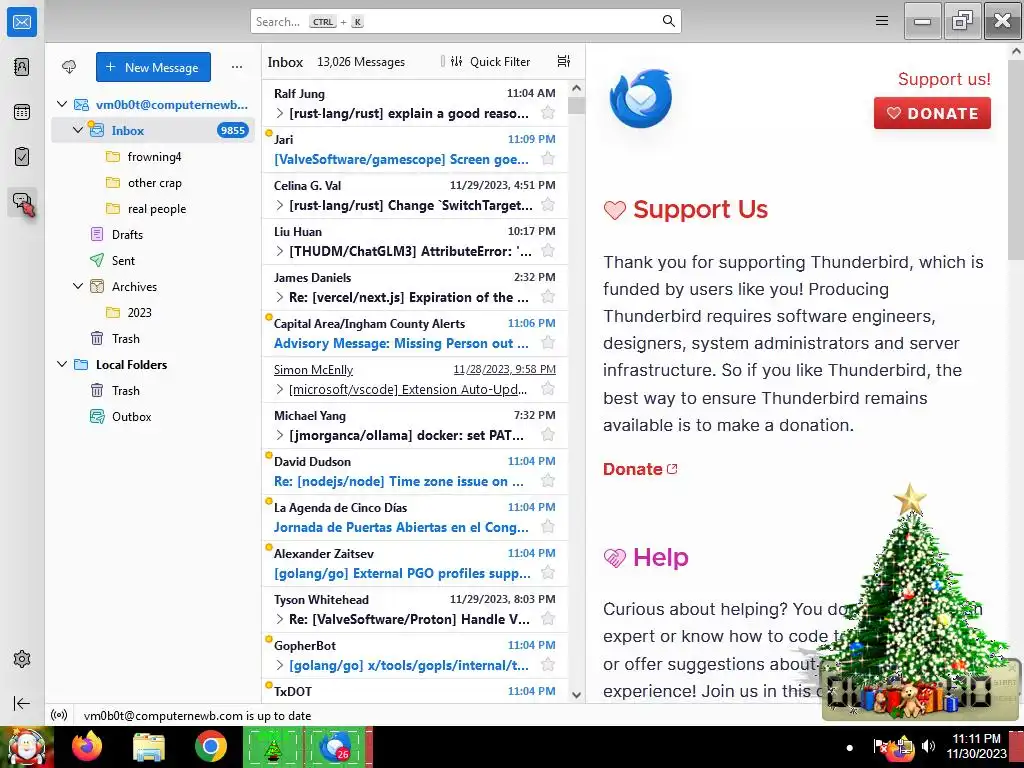This screenshot has width=1024, height=768.
Task: Open Thunderbird taskbar icon with badge
Action: click(337, 747)
